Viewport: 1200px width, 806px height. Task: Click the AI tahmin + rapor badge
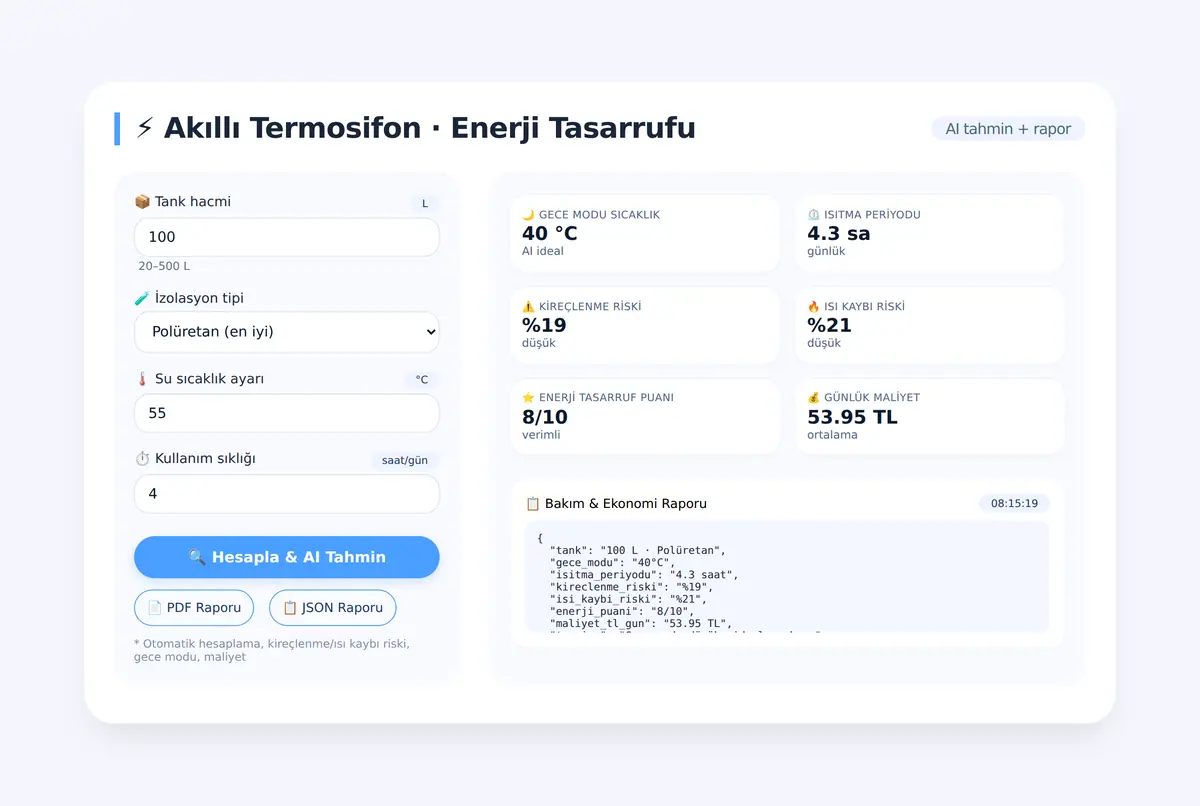tap(1008, 129)
